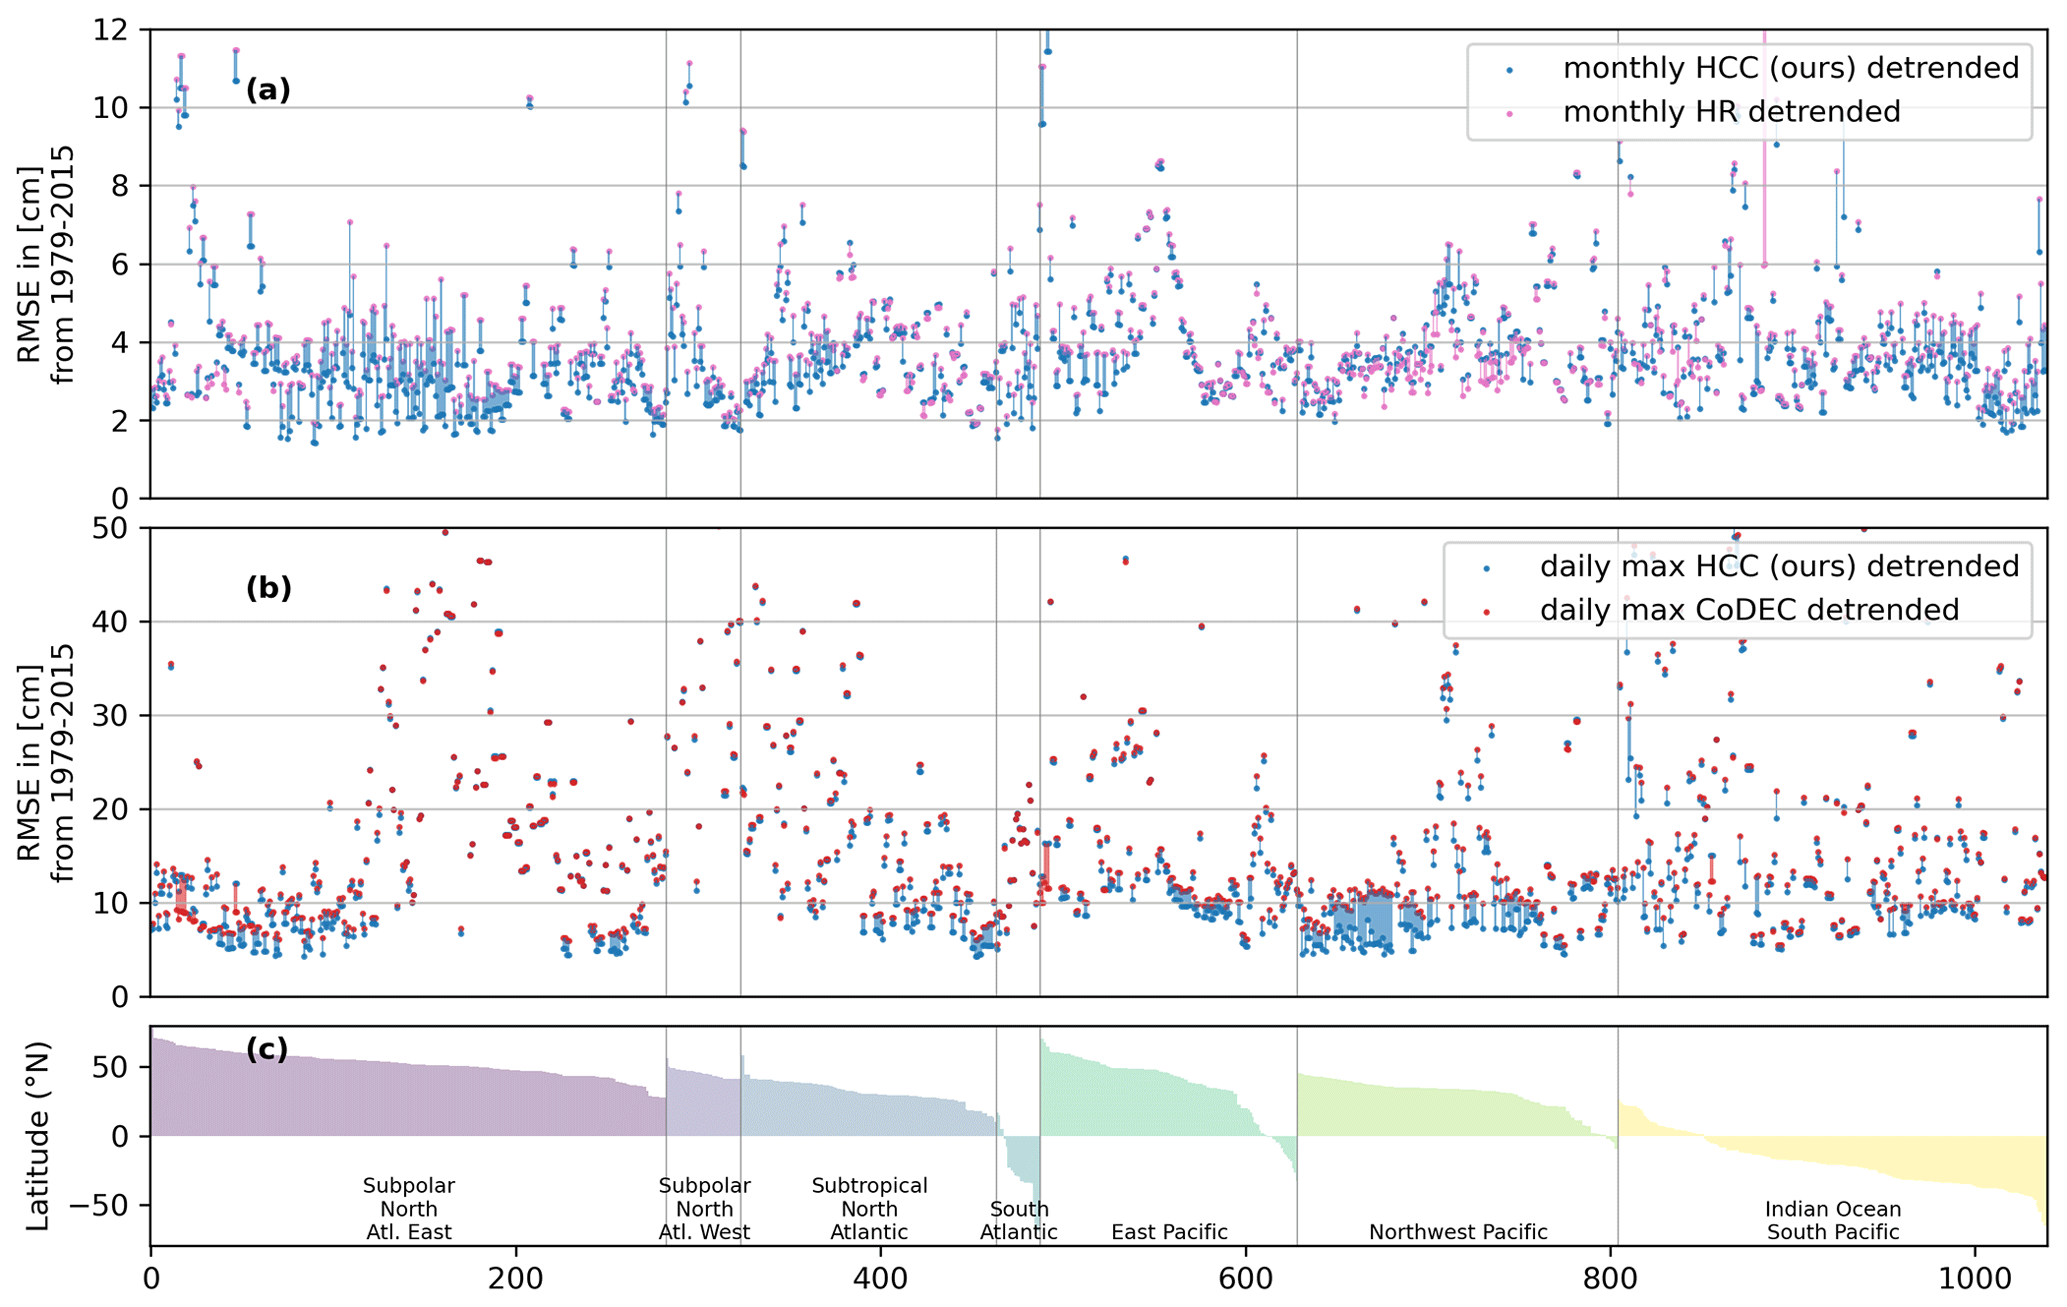The width and height of the screenshot is (2067, 1307).
Task: Click the blue monthly HCC legend marker
Action: point(1510,70)
